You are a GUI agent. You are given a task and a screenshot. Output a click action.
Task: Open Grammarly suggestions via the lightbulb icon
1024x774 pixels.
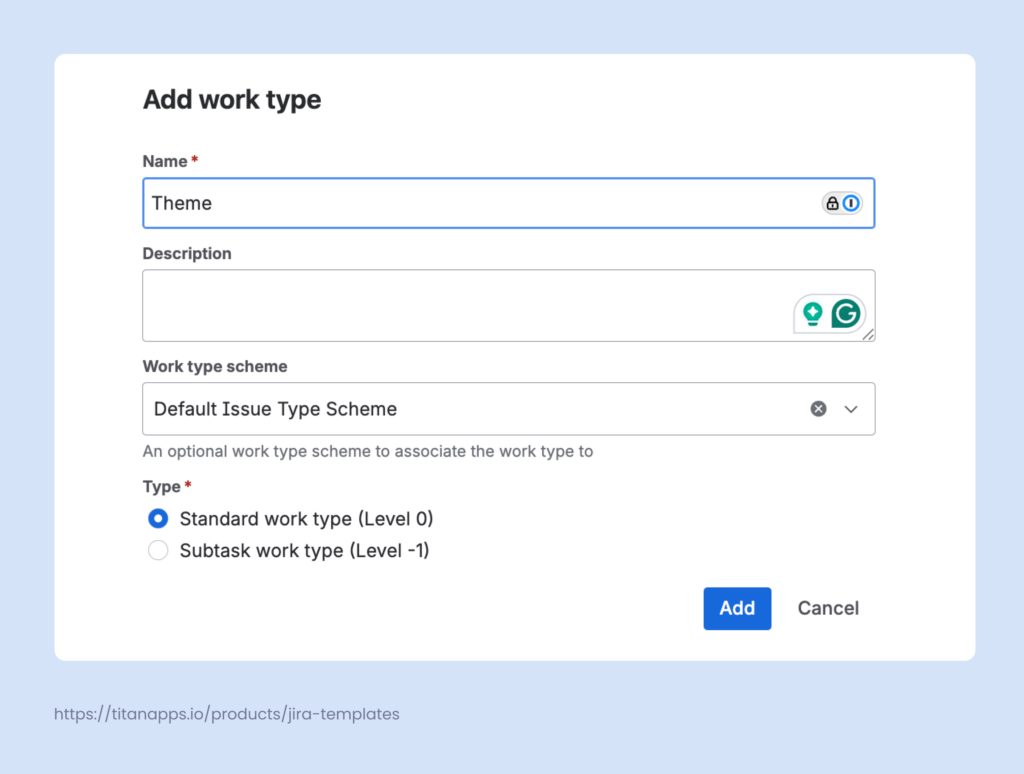pos(812,313)
